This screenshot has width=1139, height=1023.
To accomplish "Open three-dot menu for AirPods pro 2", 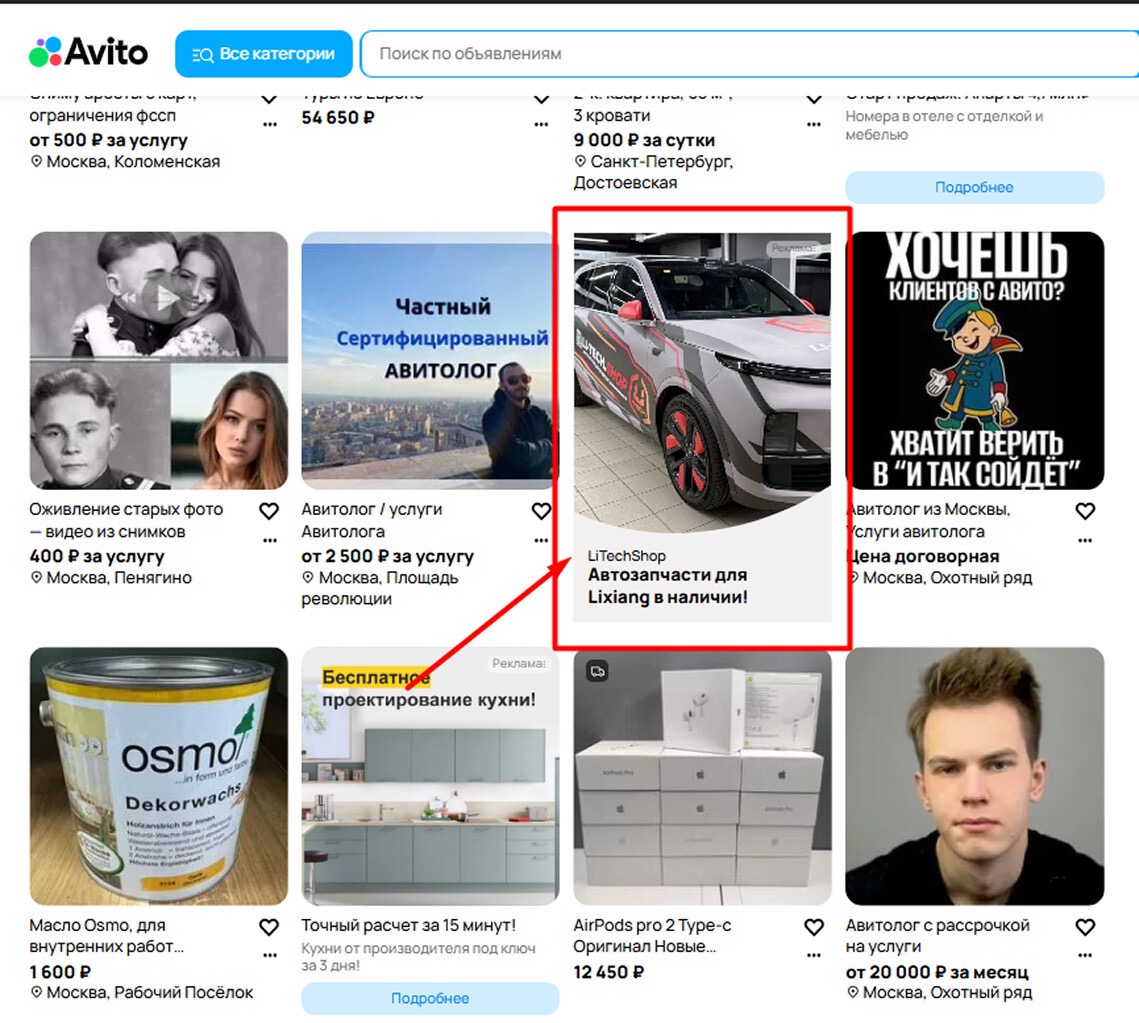I will click(813, 956).
